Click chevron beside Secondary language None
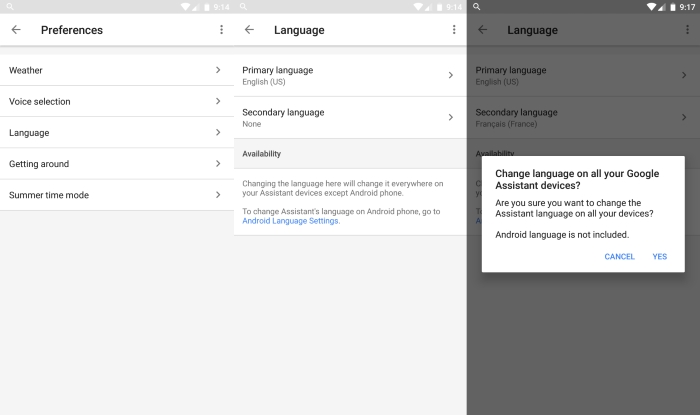Image resolution: width=700 pixels, height=415 pixels. [x=451, y=117]
